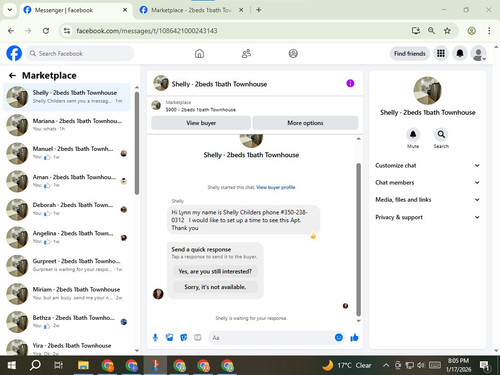Open Mariana chat in list
The height and width of the screenshot is (375, 500).
(67, 125)
